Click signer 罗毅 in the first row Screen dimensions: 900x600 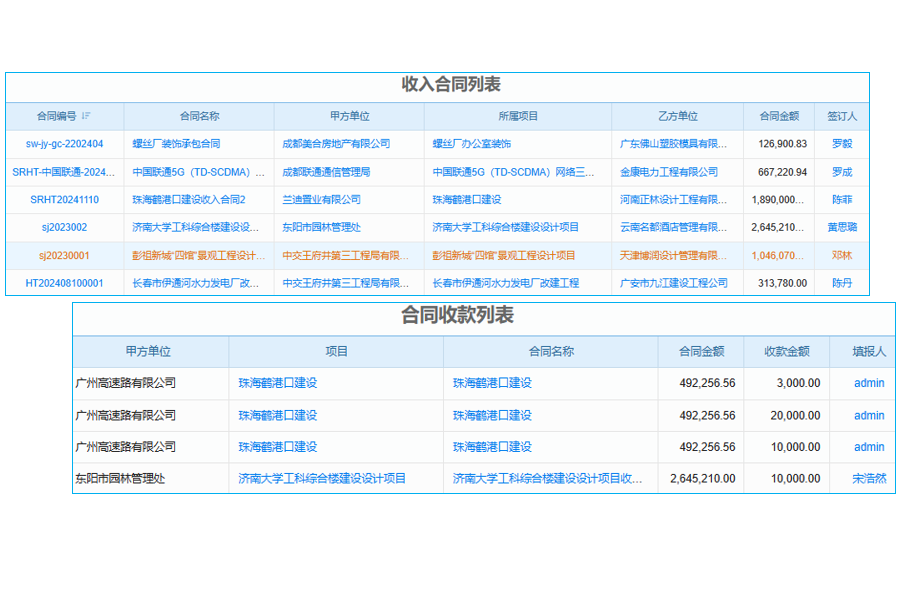coord(840,143)
